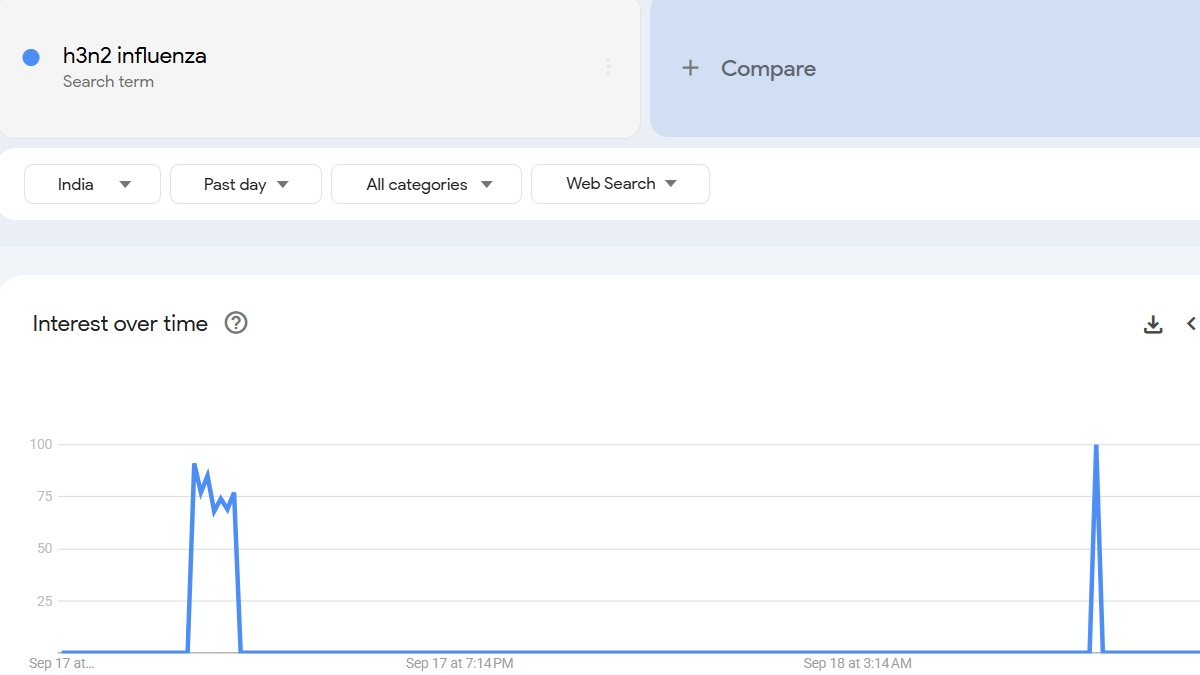Expand the Web Search type dropdown

(620, 184)
